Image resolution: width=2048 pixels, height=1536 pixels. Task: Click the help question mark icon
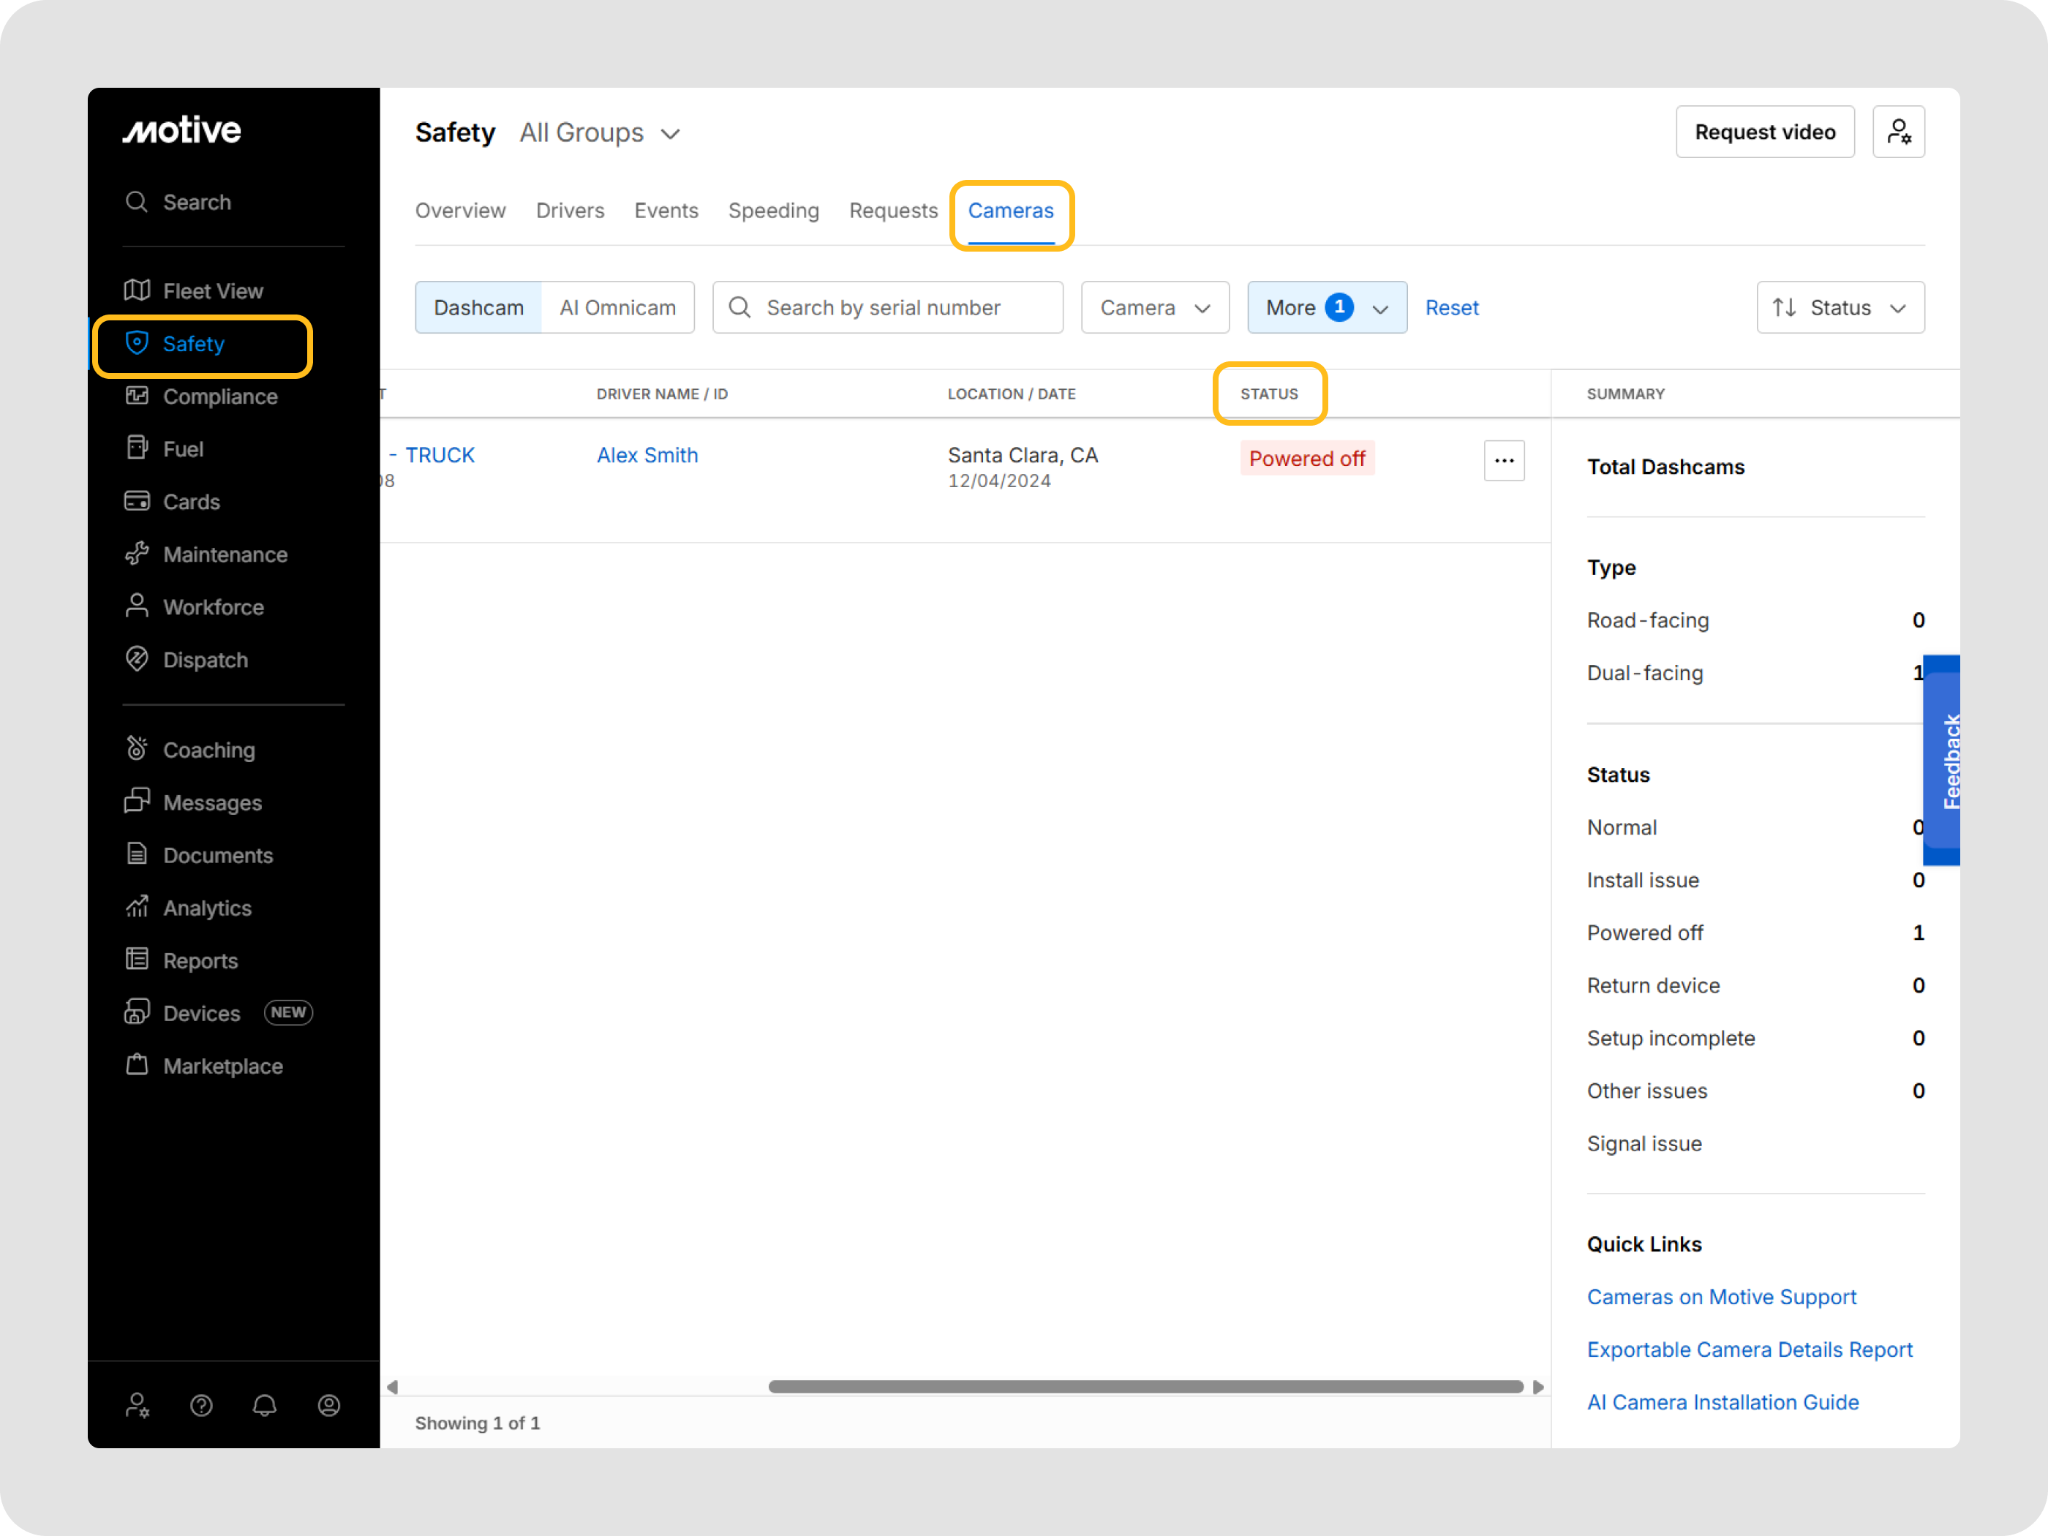pos(201,1405)
